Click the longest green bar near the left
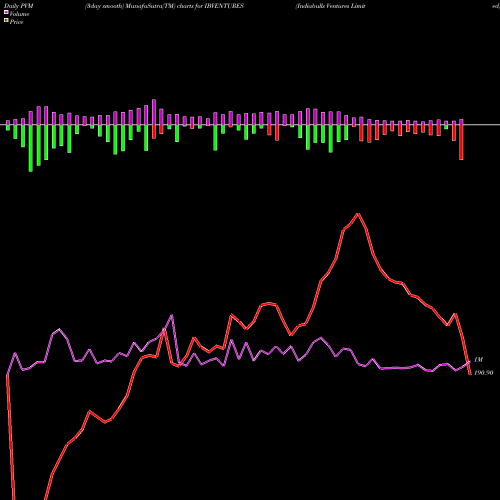 (x=31, y=148)
